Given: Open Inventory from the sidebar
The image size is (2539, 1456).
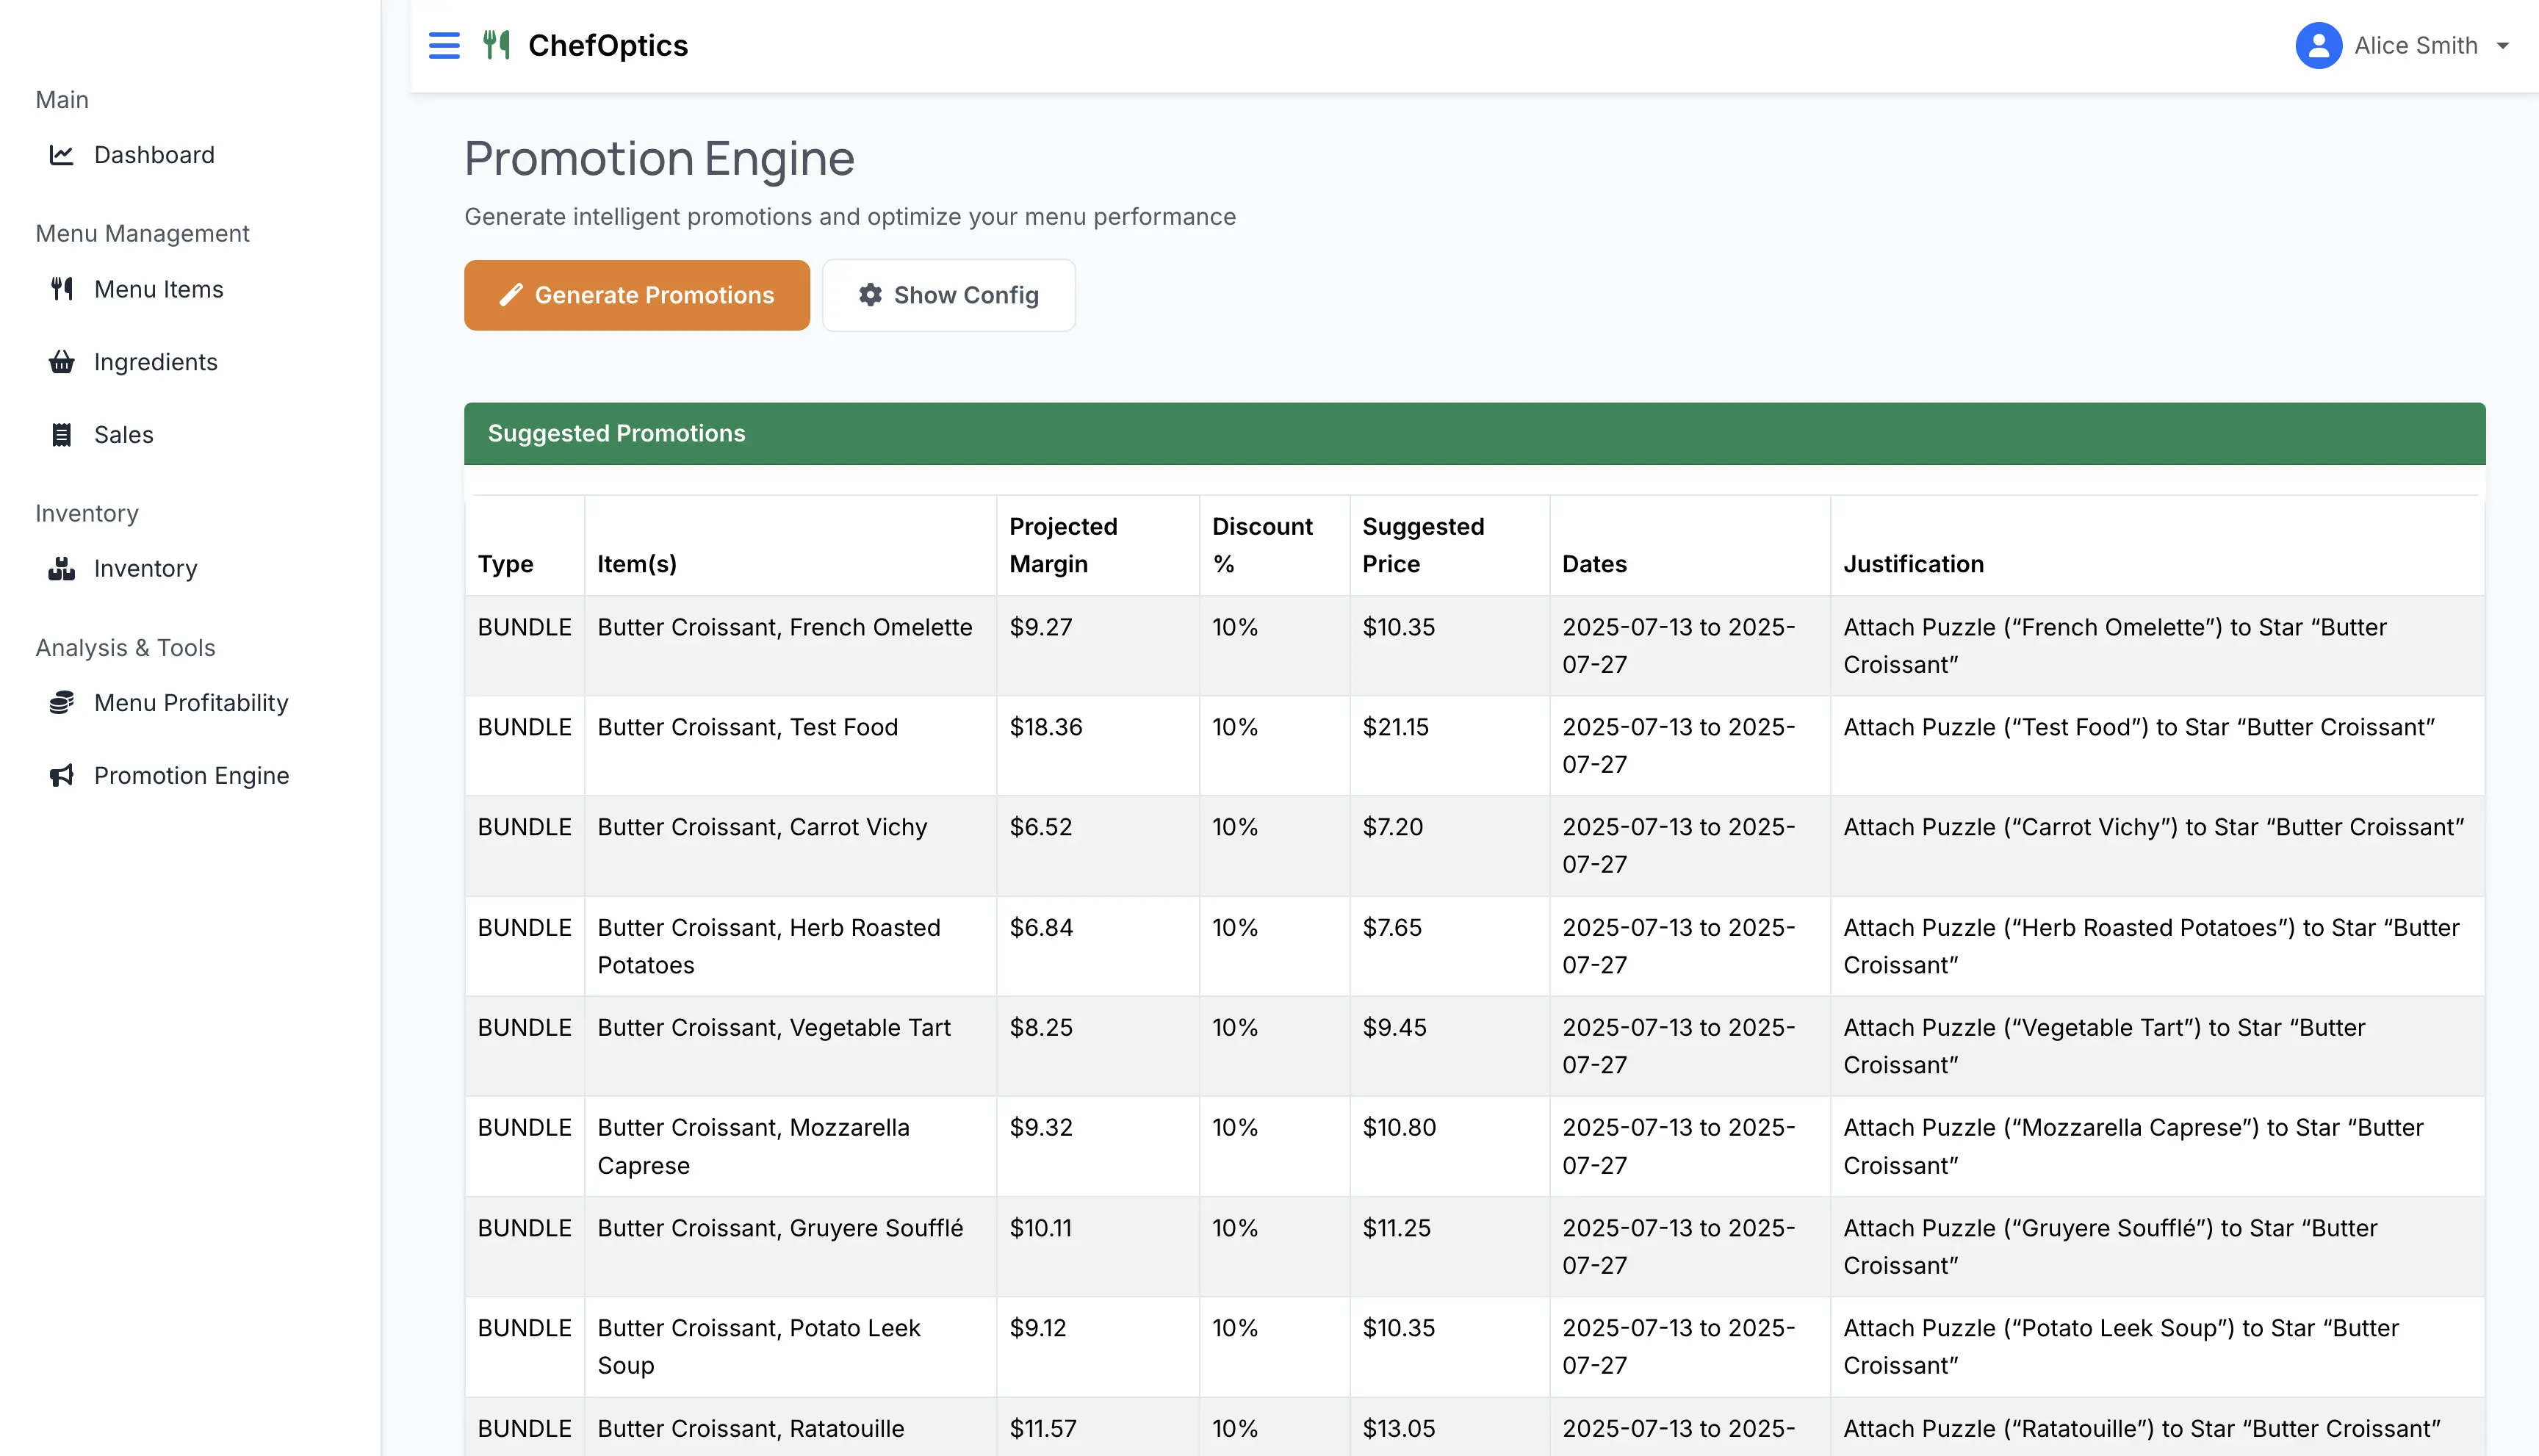Looking at the screenshot, I should point(146,569).
